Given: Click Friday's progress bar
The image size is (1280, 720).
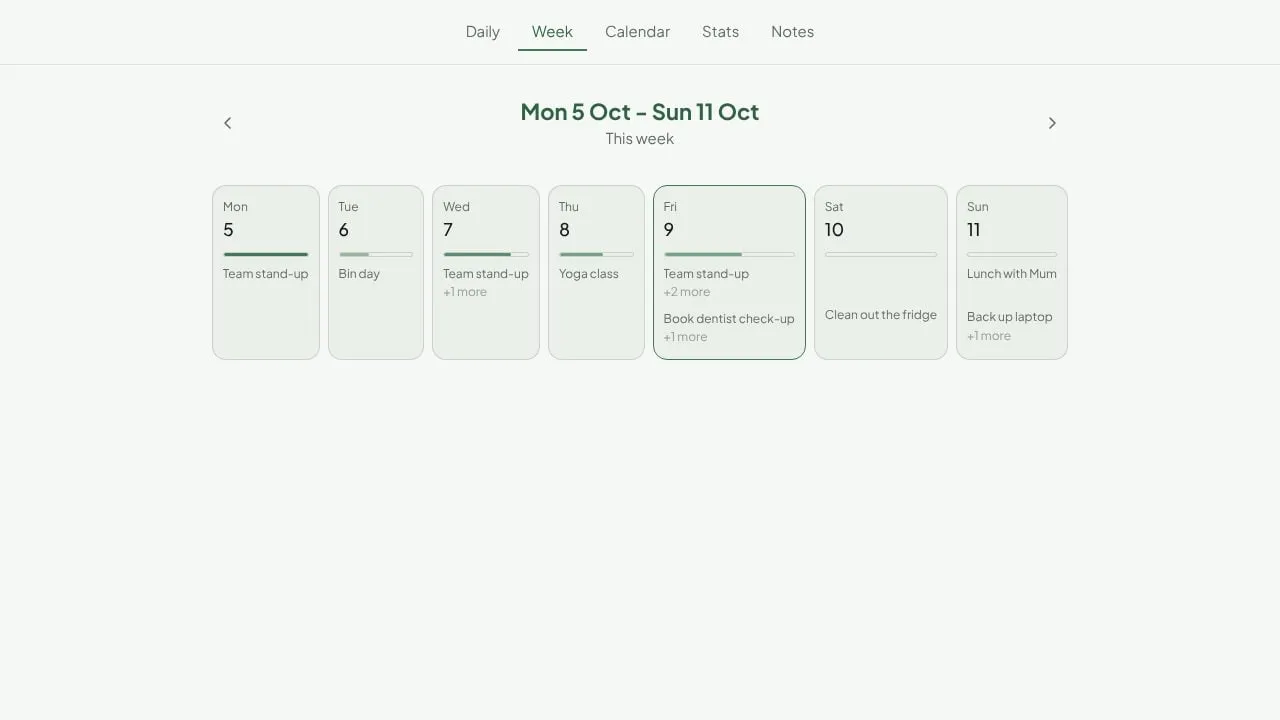Looking at the screenshot, I should pyautogui.click(x=729, y=254).
